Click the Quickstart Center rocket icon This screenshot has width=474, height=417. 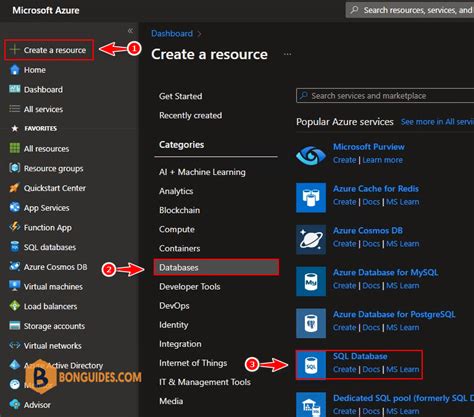coord(15,188)
